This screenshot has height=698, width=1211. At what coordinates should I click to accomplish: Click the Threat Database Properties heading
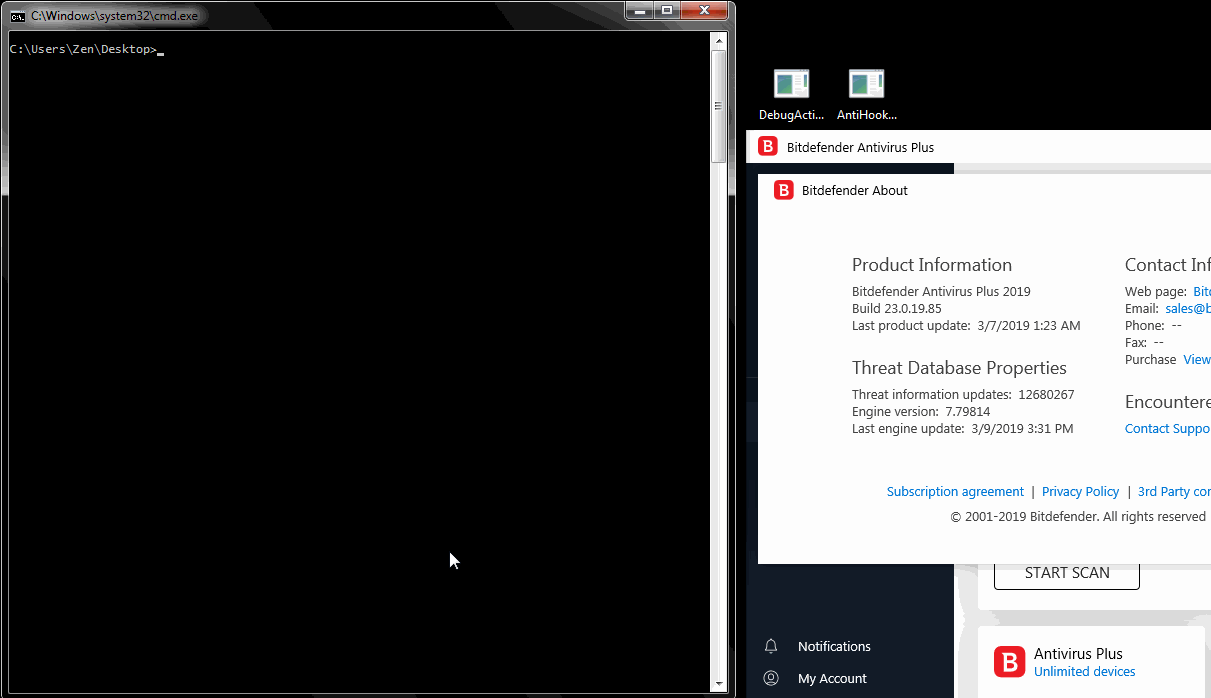point(959,368)
